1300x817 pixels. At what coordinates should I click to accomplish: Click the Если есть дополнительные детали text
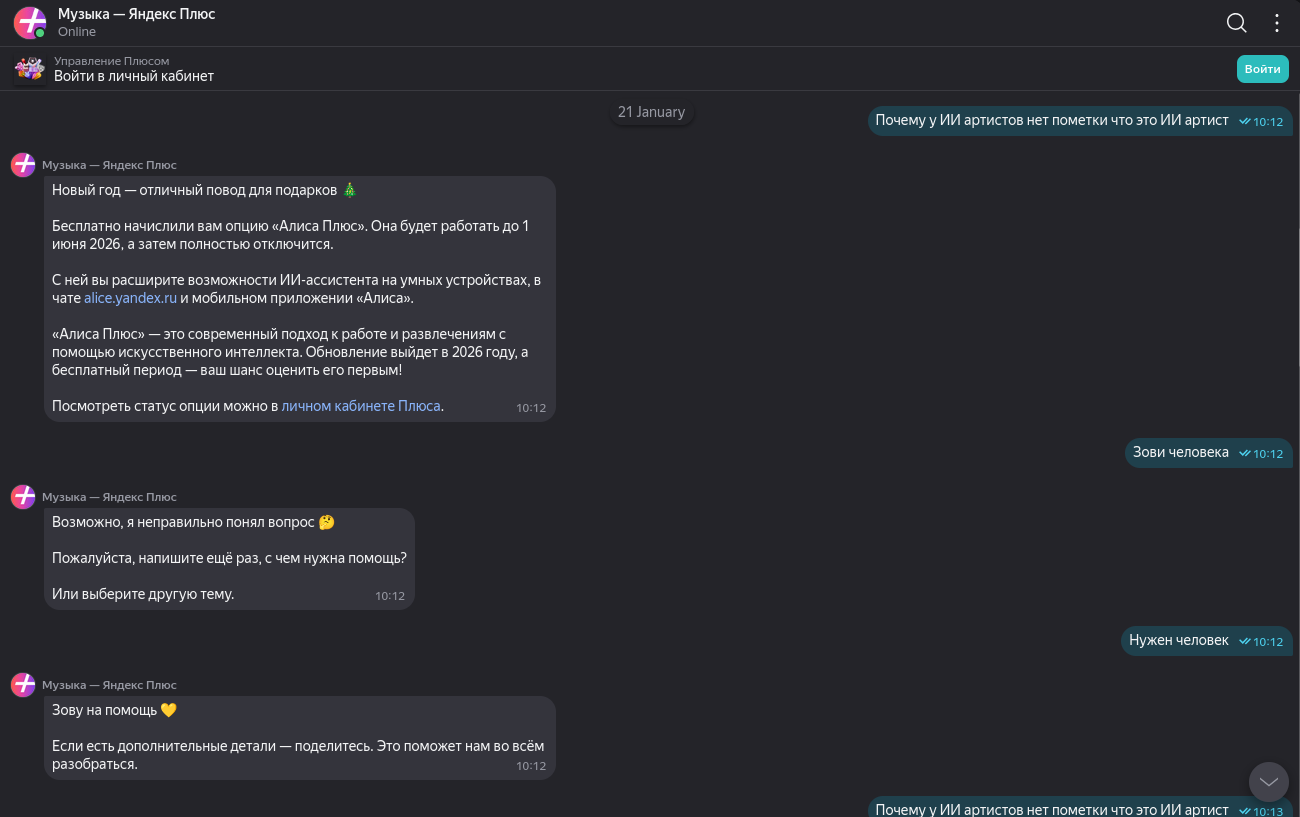pyautogui.click(x=298, y=755)
